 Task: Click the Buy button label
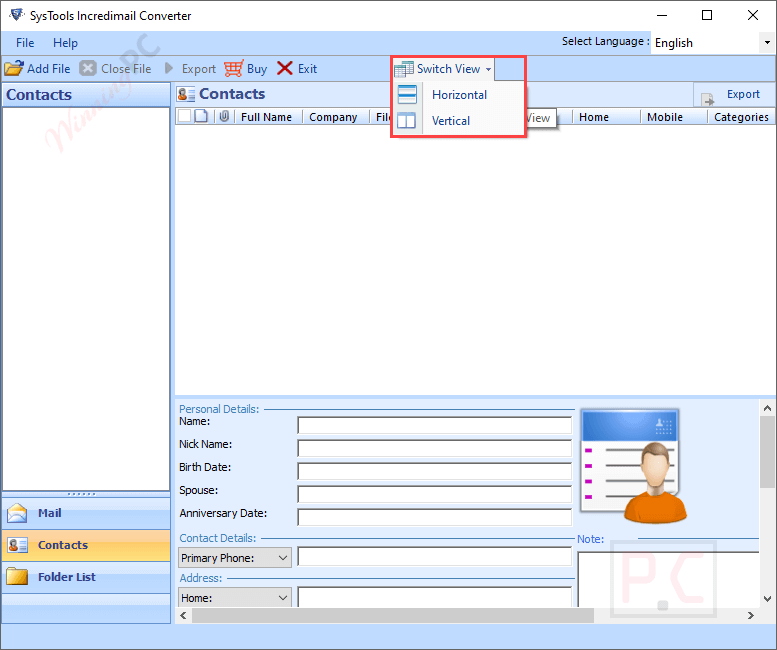click(257, 69)
